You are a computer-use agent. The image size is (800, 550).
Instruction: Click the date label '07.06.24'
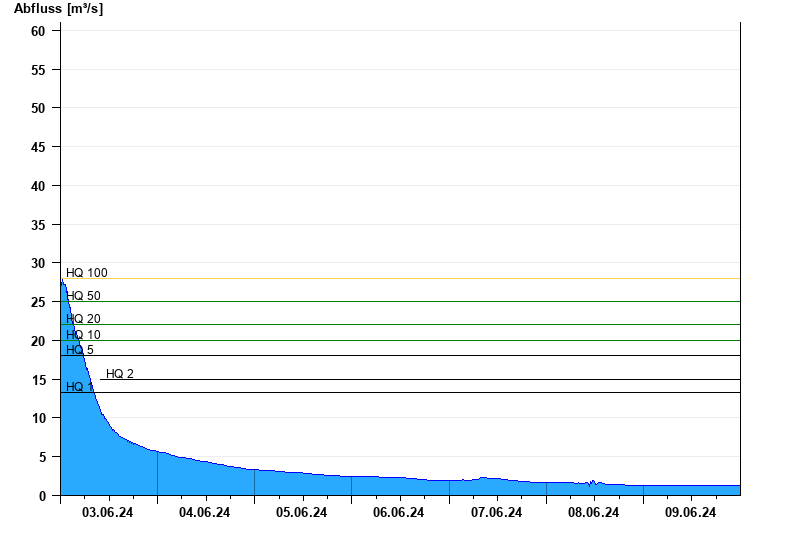point(496,512)
